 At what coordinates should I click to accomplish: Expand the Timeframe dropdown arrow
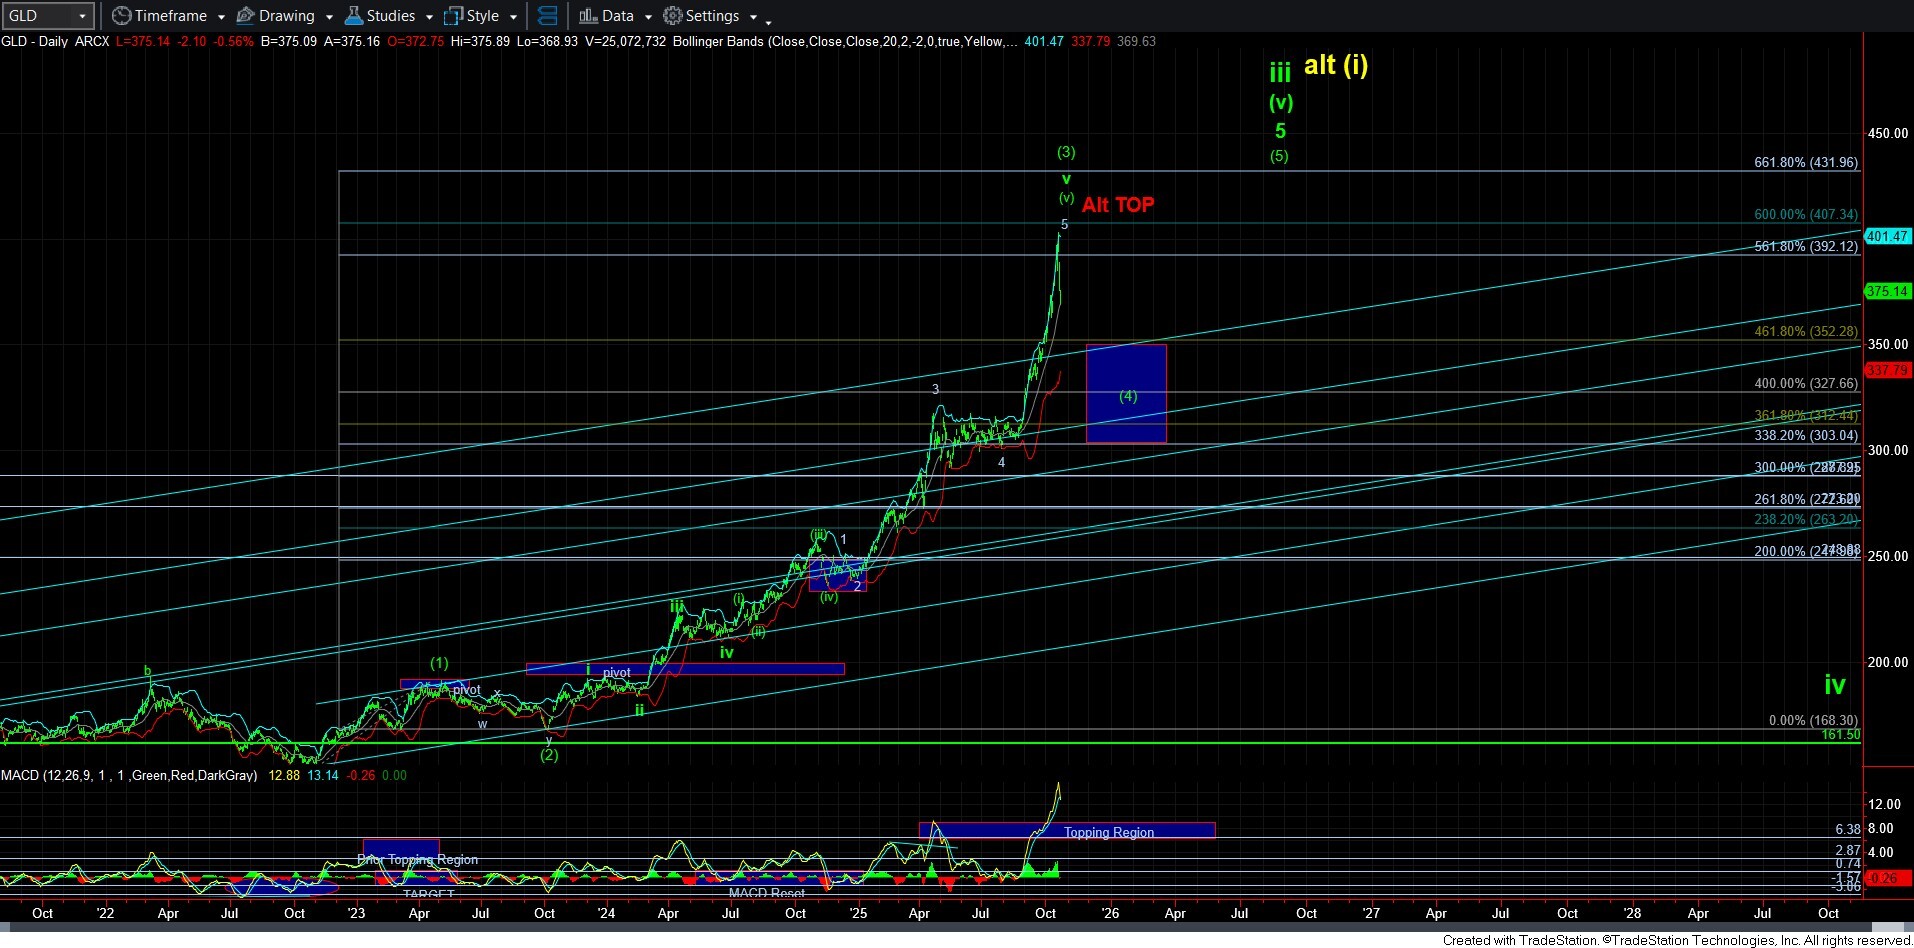(221, 17)
